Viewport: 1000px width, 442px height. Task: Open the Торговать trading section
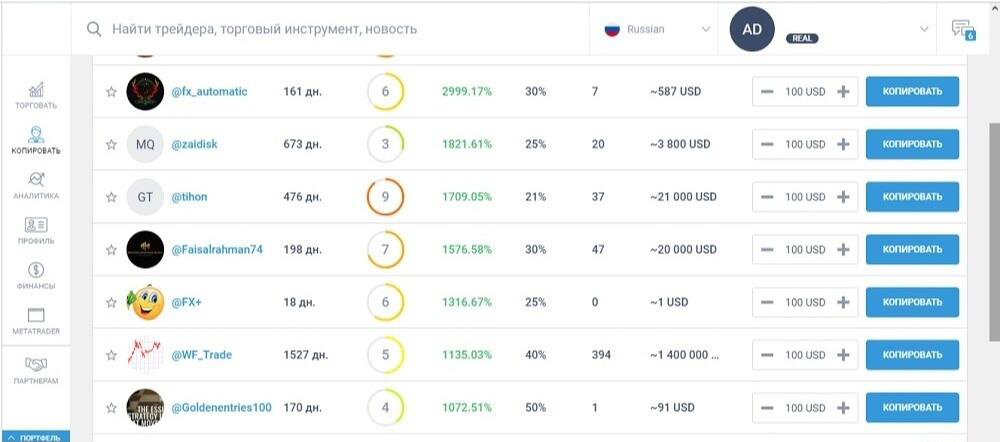[x=36, y=95]
